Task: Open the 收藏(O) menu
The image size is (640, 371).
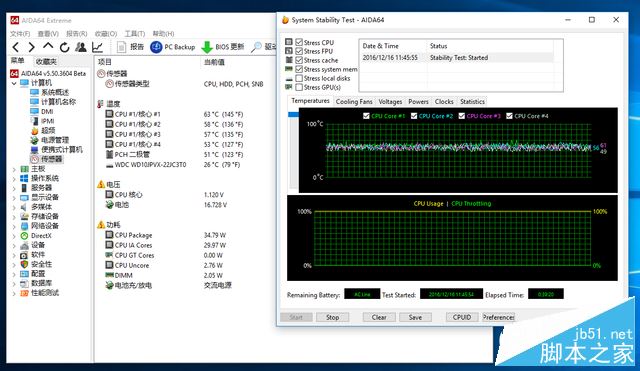Action: click(106, 33)
